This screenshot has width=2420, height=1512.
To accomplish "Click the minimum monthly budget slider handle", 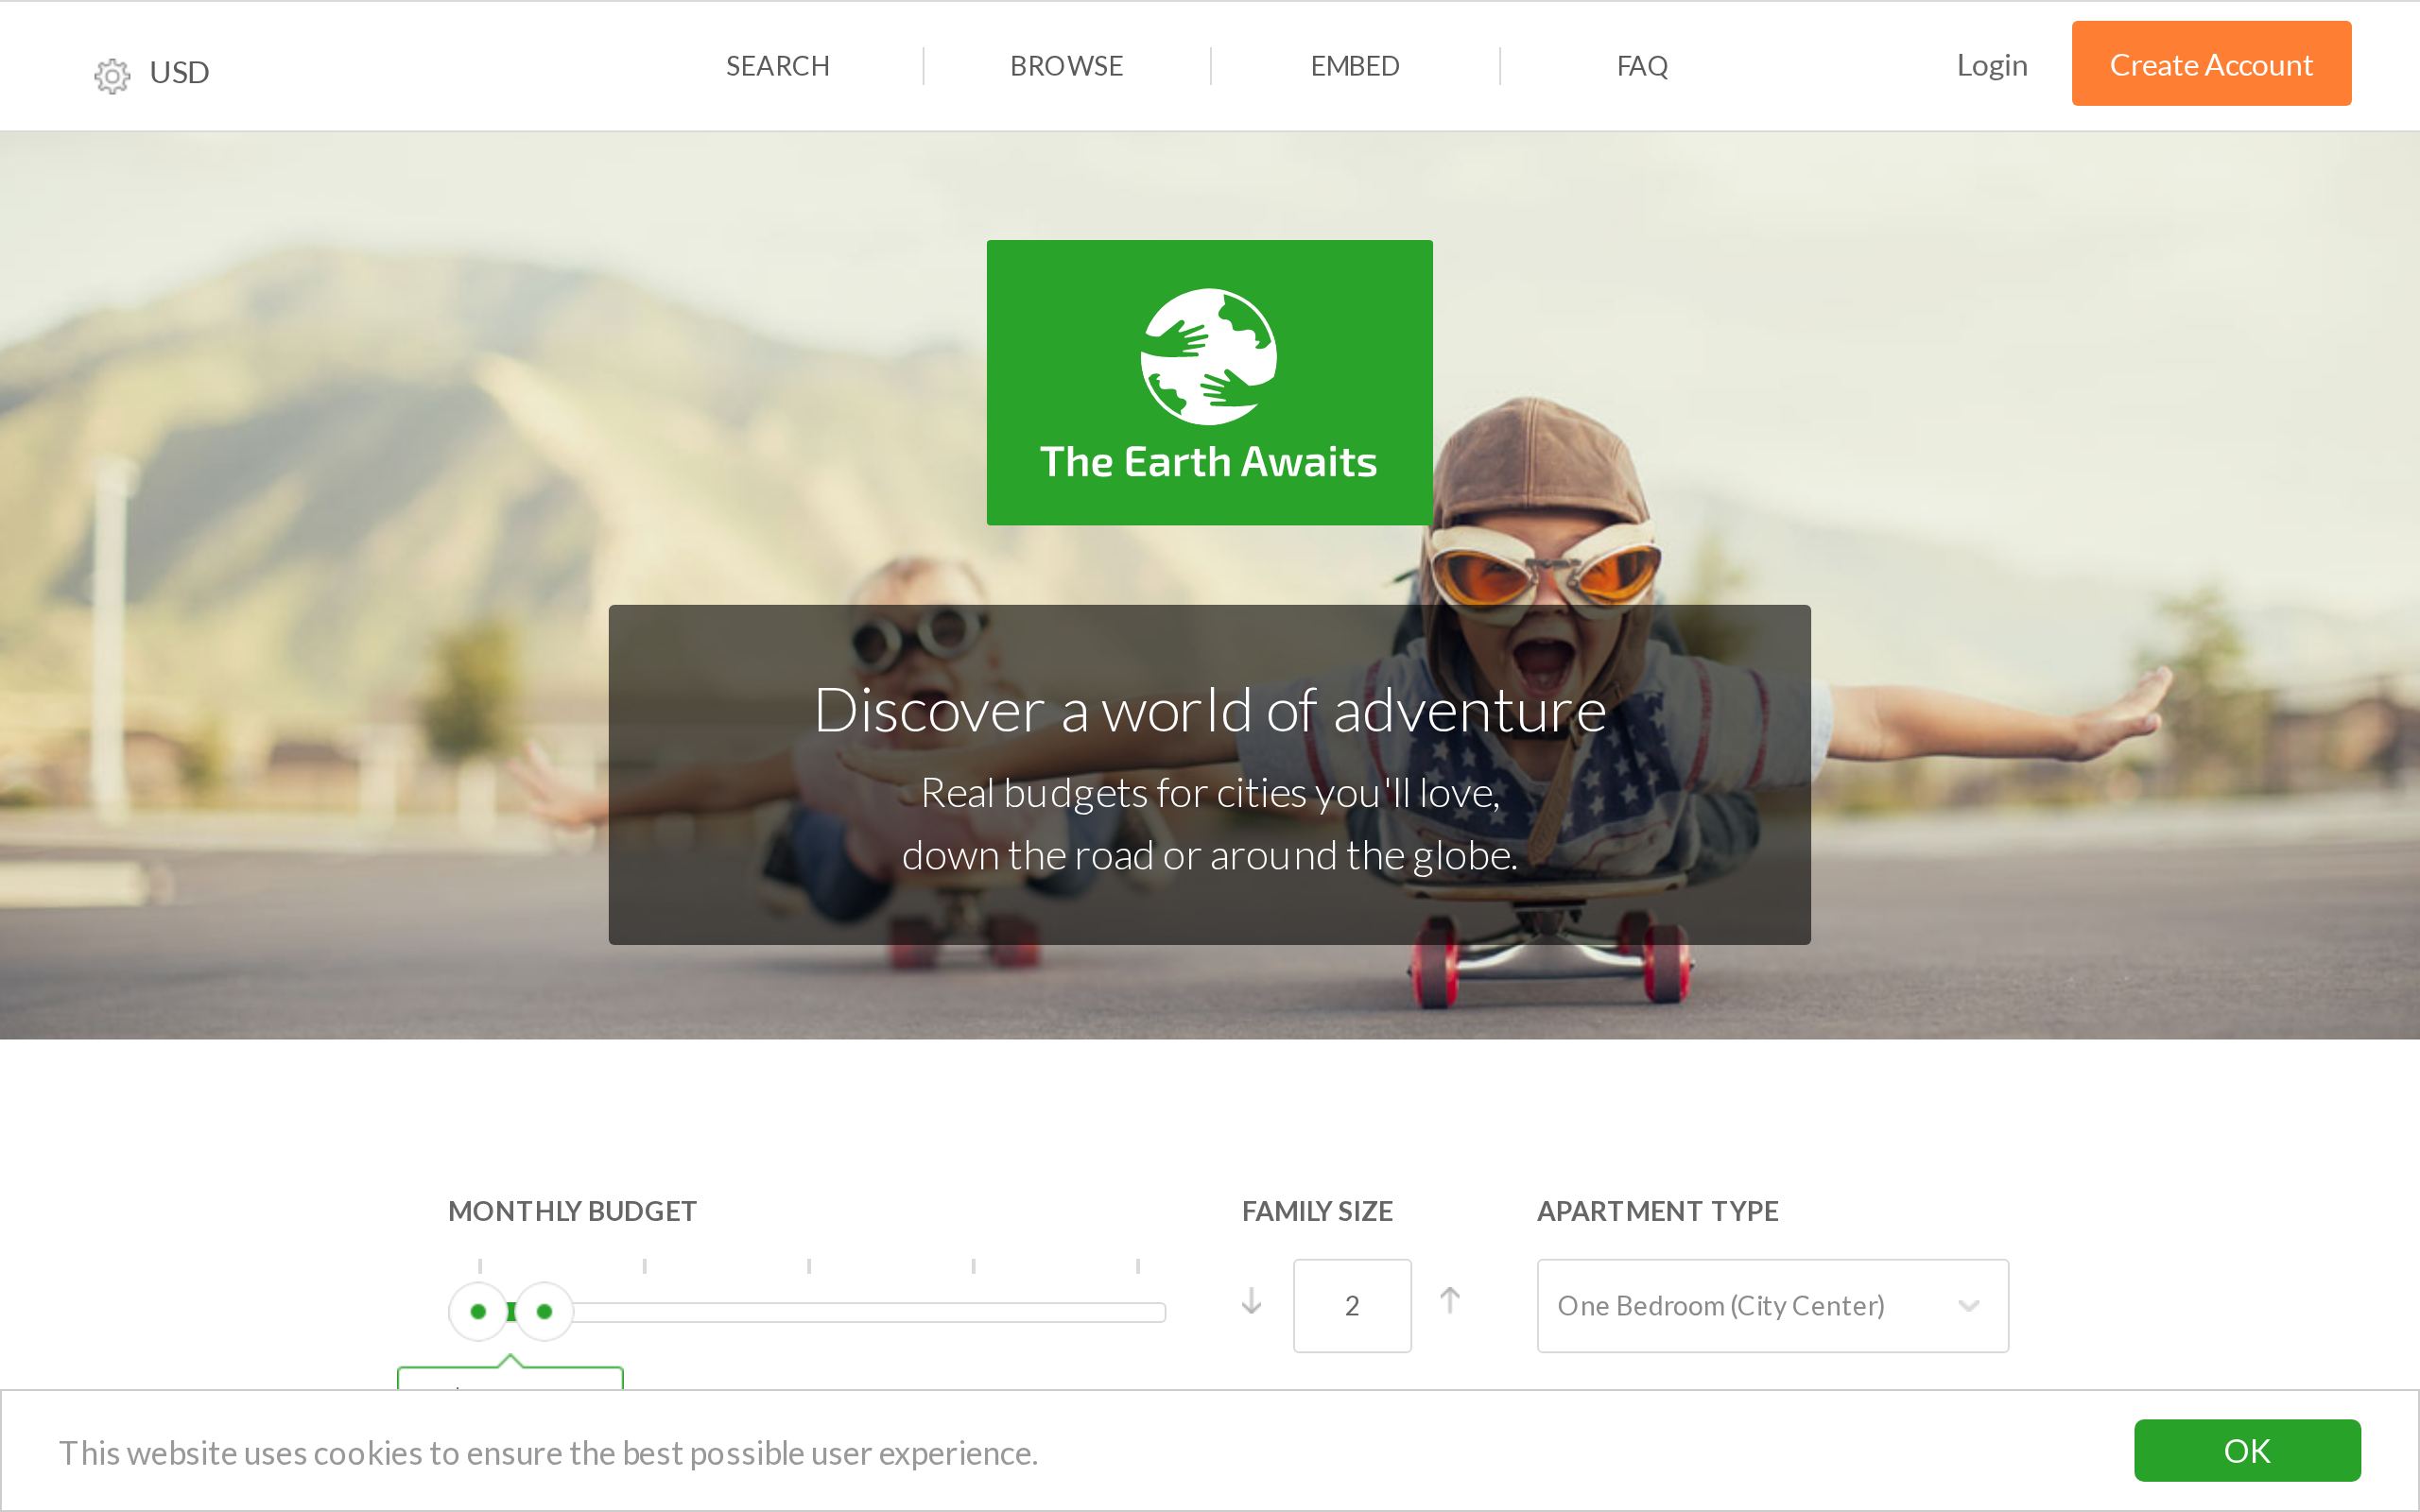I will pos(478,1311).
